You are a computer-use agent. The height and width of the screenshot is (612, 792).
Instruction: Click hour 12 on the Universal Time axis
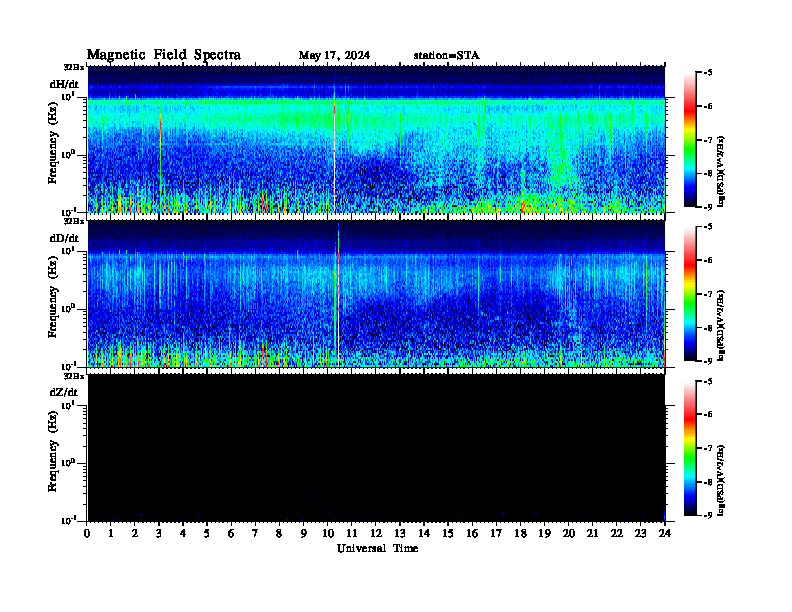(x=376, y=534)
